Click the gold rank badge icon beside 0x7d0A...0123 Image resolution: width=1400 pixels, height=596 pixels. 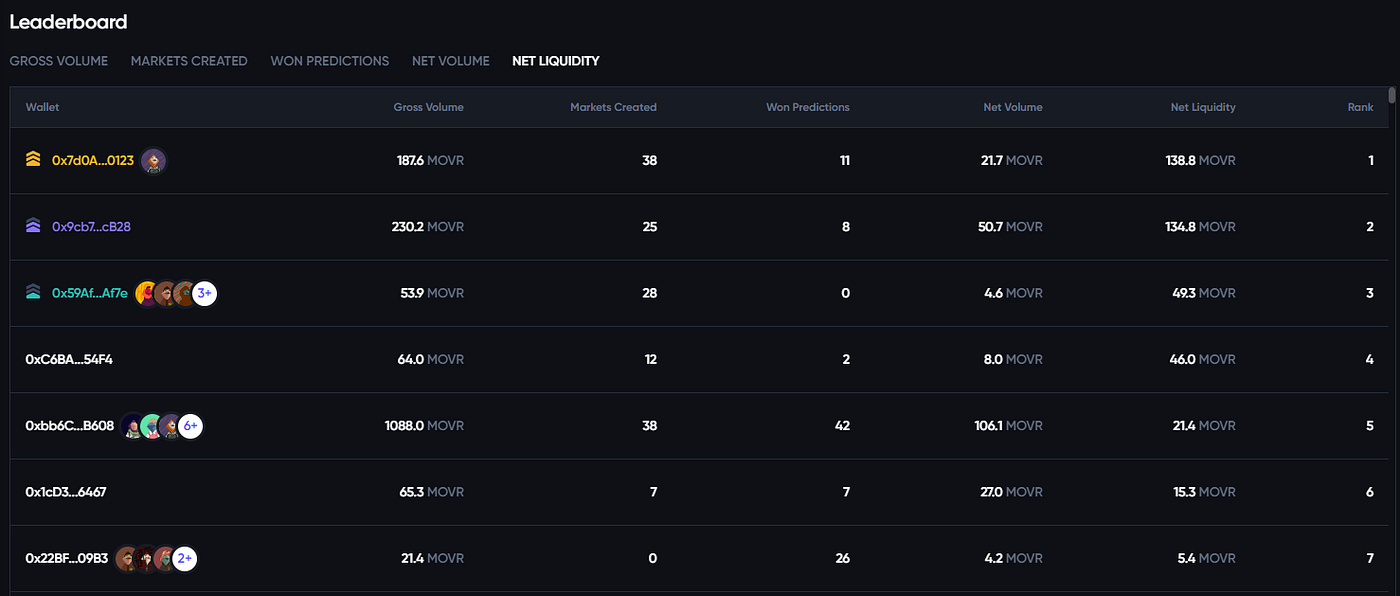click(33, 160)
